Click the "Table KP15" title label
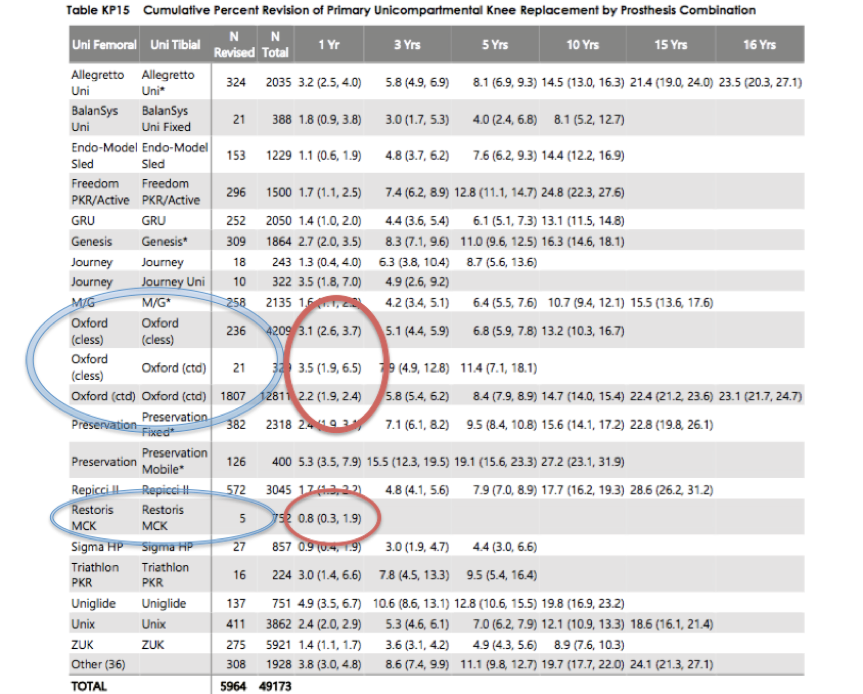The width and height of the screenshot is (863, 694). (x=98, y=10)
